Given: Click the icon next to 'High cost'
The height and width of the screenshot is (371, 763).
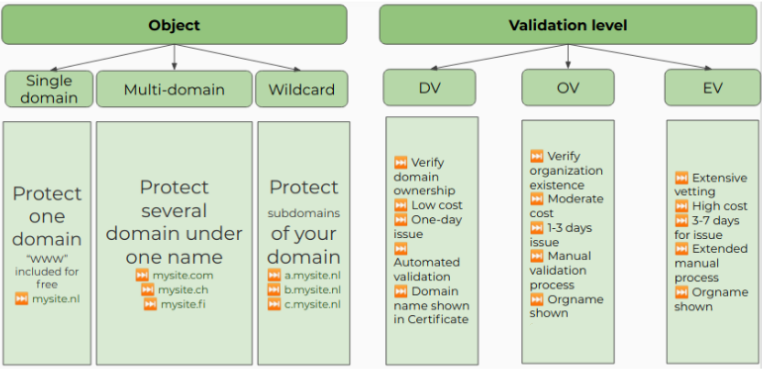Looking at the screenshot, I should pyautogui.click(x=681, y=206).
